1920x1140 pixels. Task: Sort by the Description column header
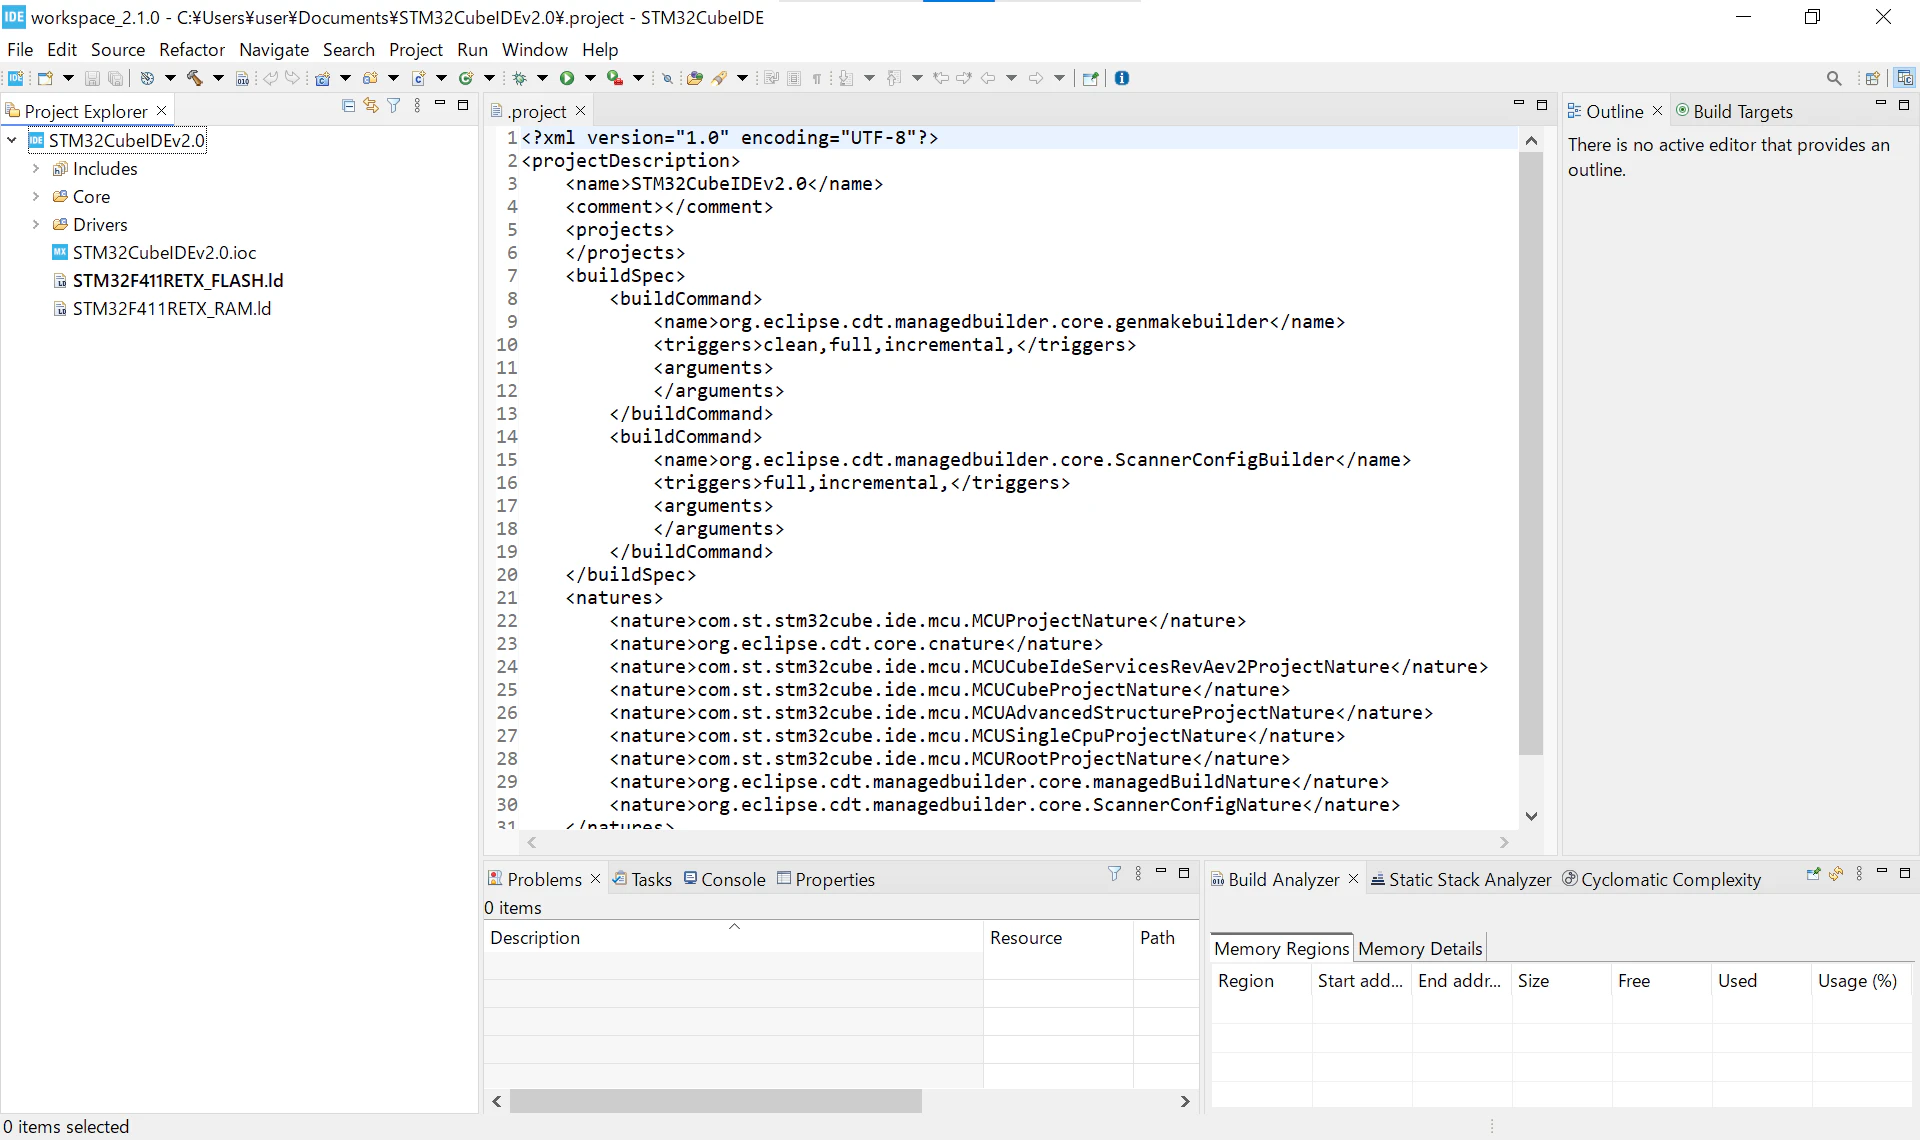coord(733,937)
